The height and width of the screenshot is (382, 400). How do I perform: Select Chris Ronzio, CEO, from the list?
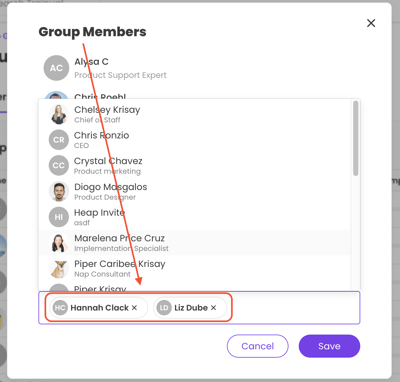[195, 140]
